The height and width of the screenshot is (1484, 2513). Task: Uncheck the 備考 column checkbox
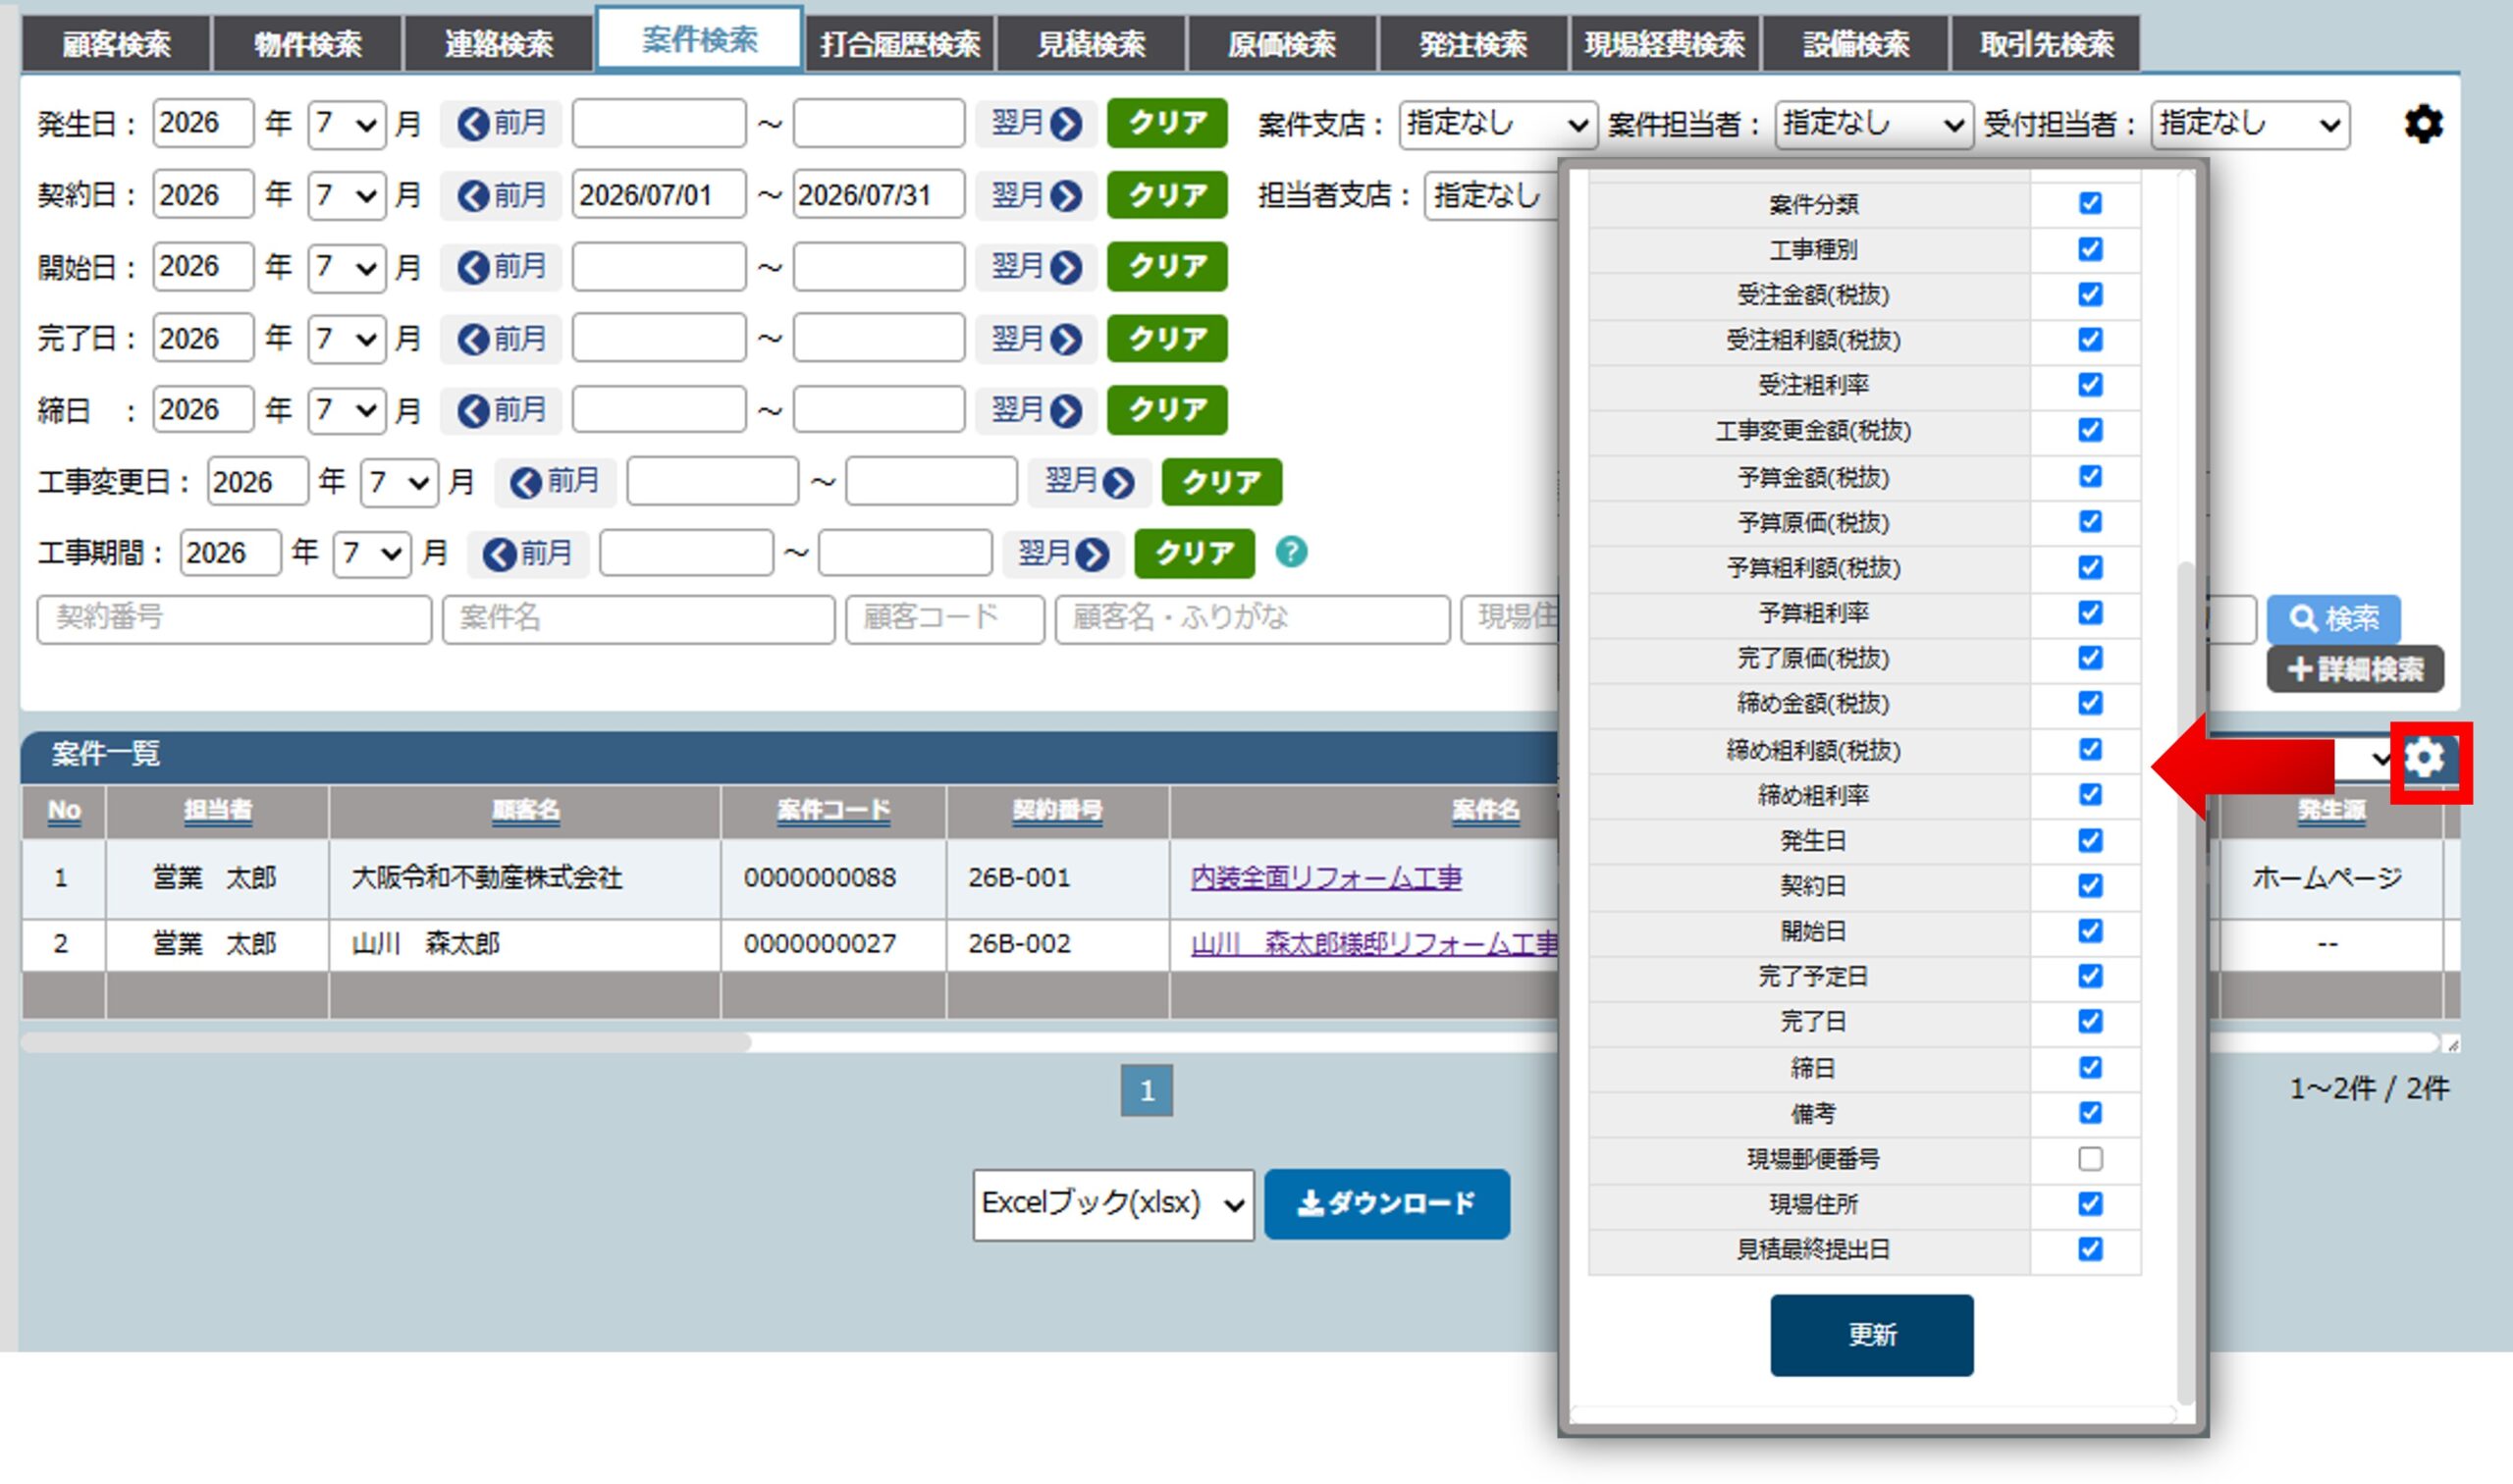pos(2090,1113)
